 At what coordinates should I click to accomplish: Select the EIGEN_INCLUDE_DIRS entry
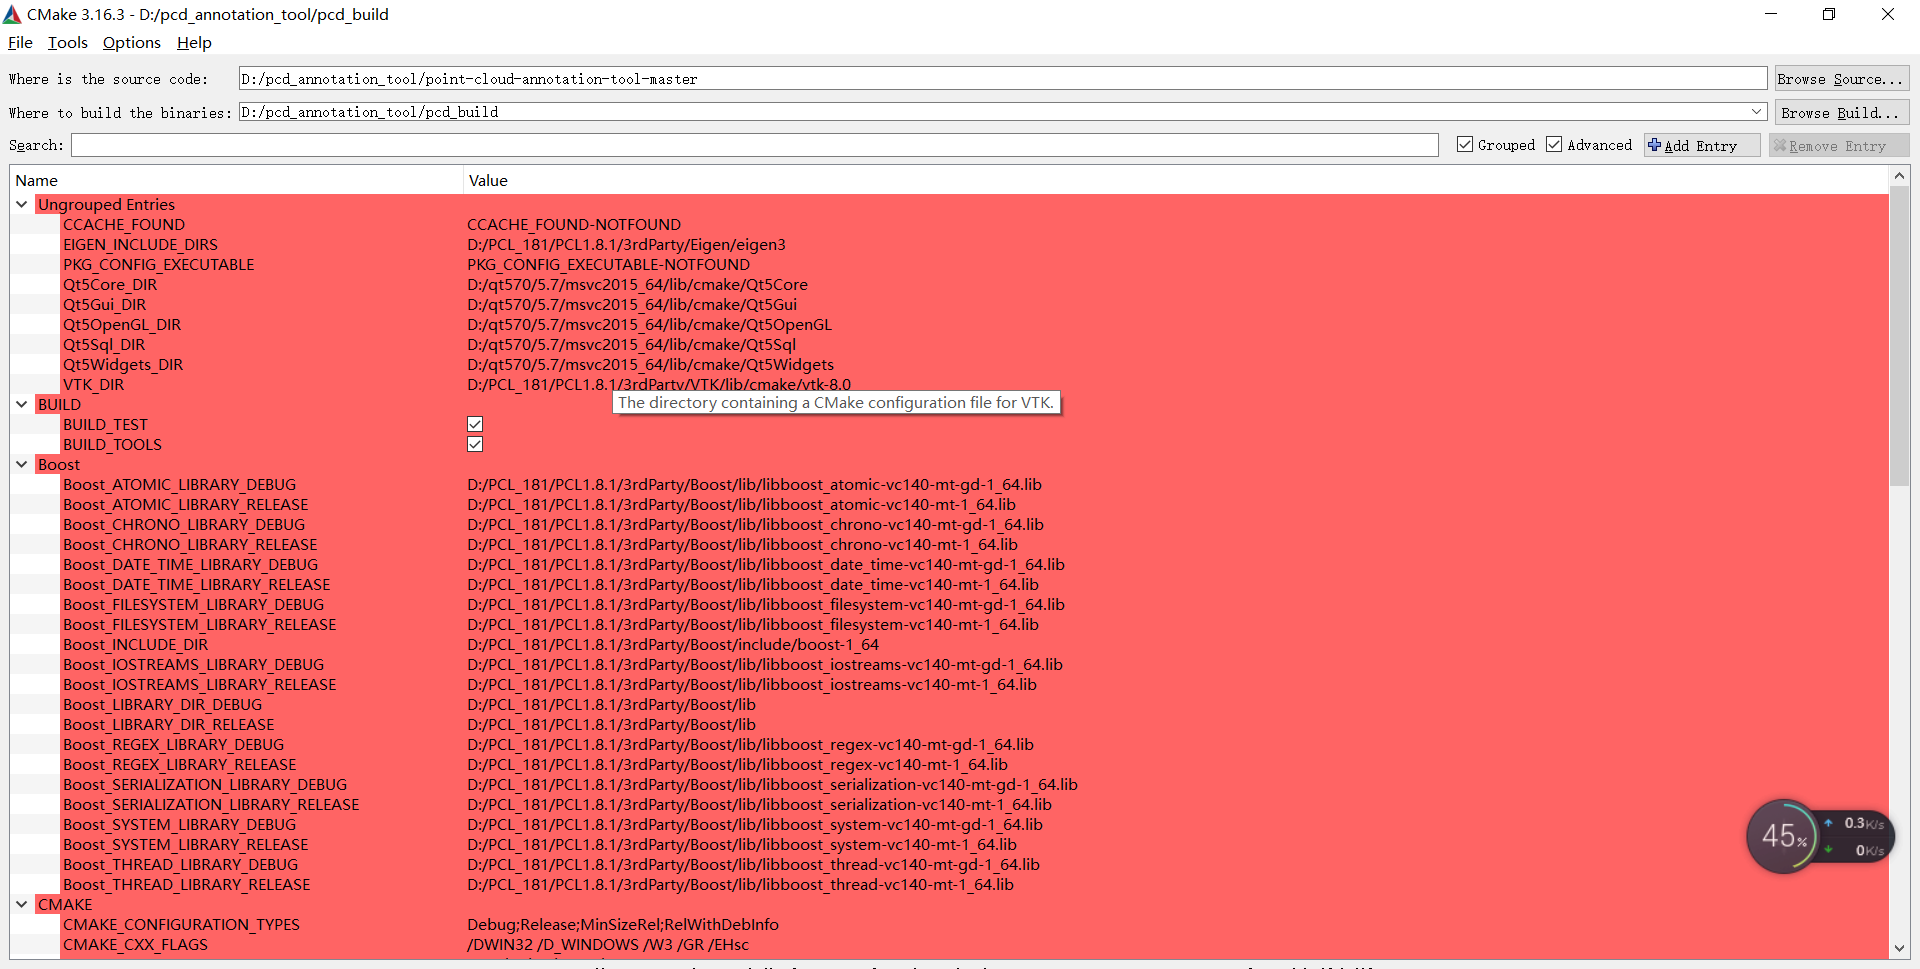pos(140,244)
